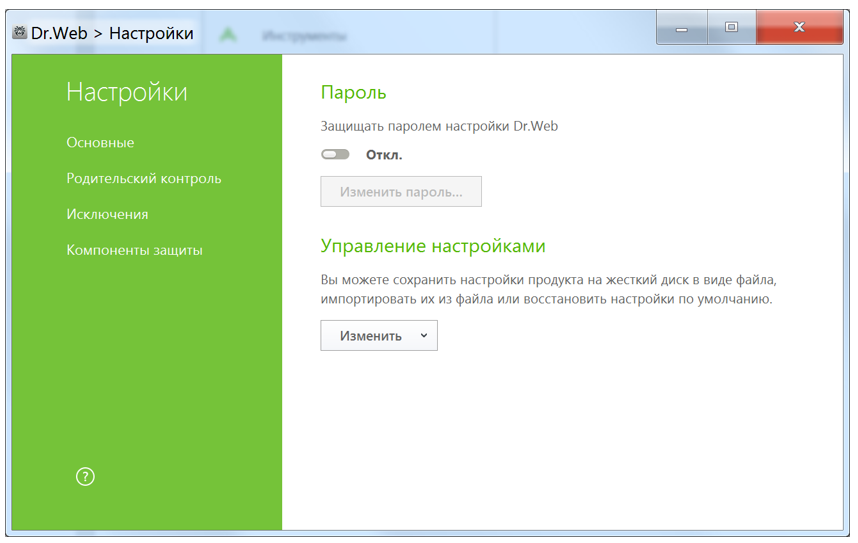Maximize the Dr.Web settings window
This screenshot has width=858, height=543.
pos(732,27)
